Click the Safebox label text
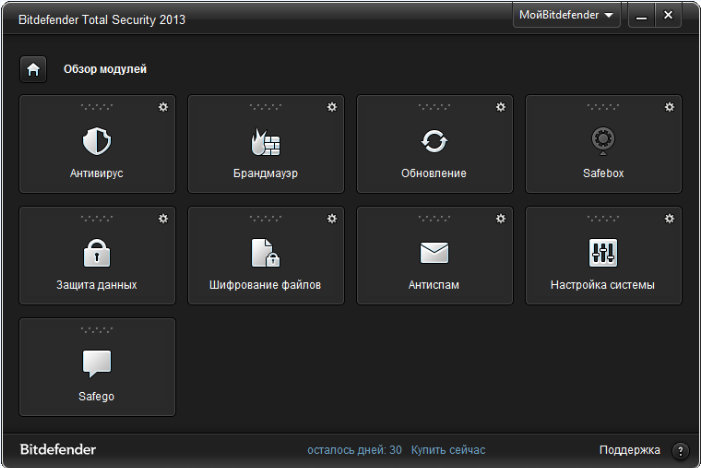 (603, 173)
